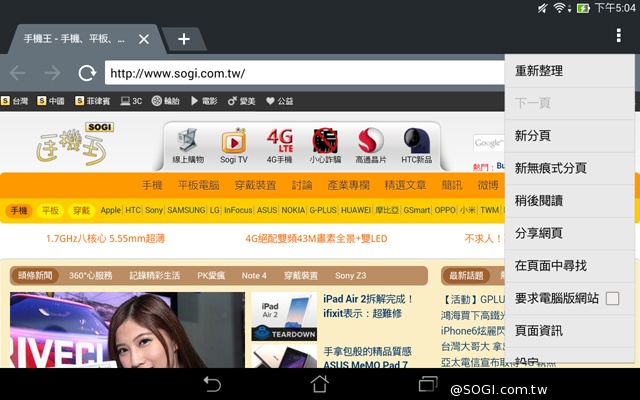640x400 pixels.
Task: Check the battery status icon
Action: pyautogui.click(x=583, y=8)
